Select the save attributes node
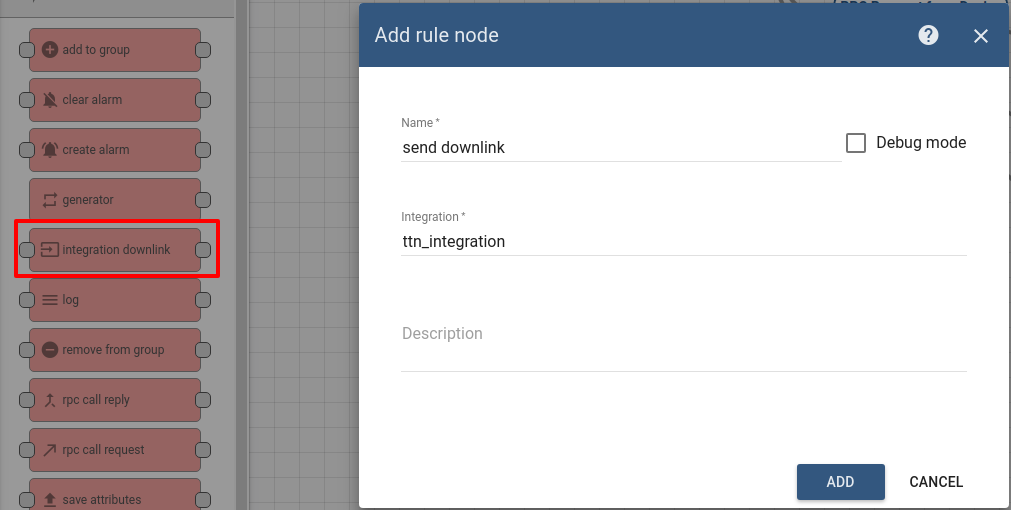Viewport: 1011px width, 510px height. coord(115,495)
